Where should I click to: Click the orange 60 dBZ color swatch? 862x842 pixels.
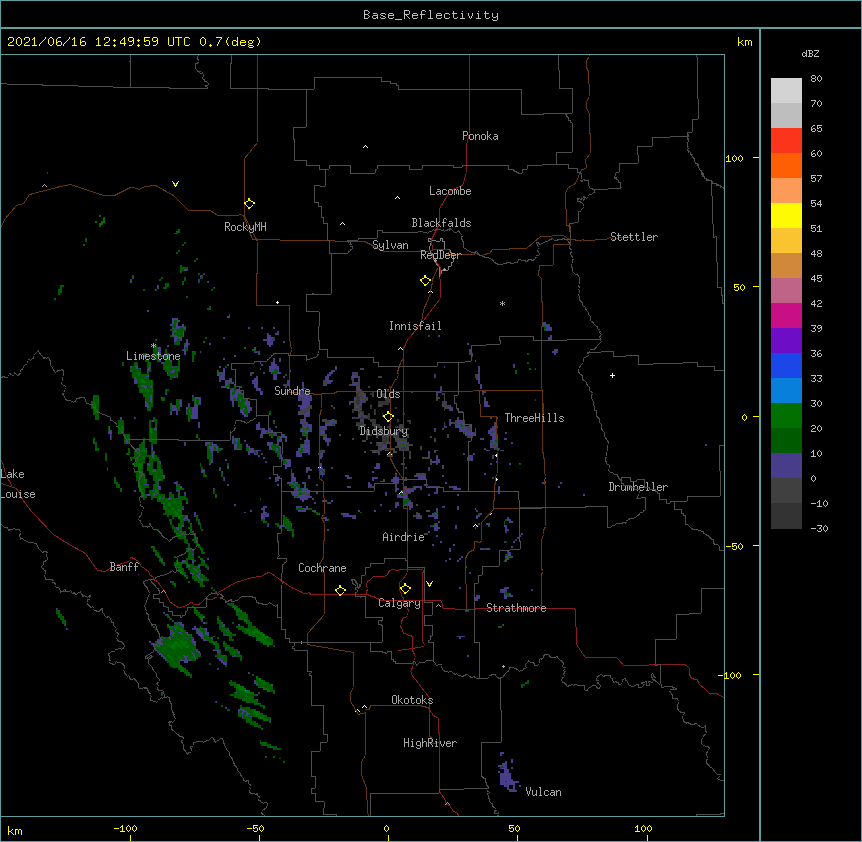(786, 165)
